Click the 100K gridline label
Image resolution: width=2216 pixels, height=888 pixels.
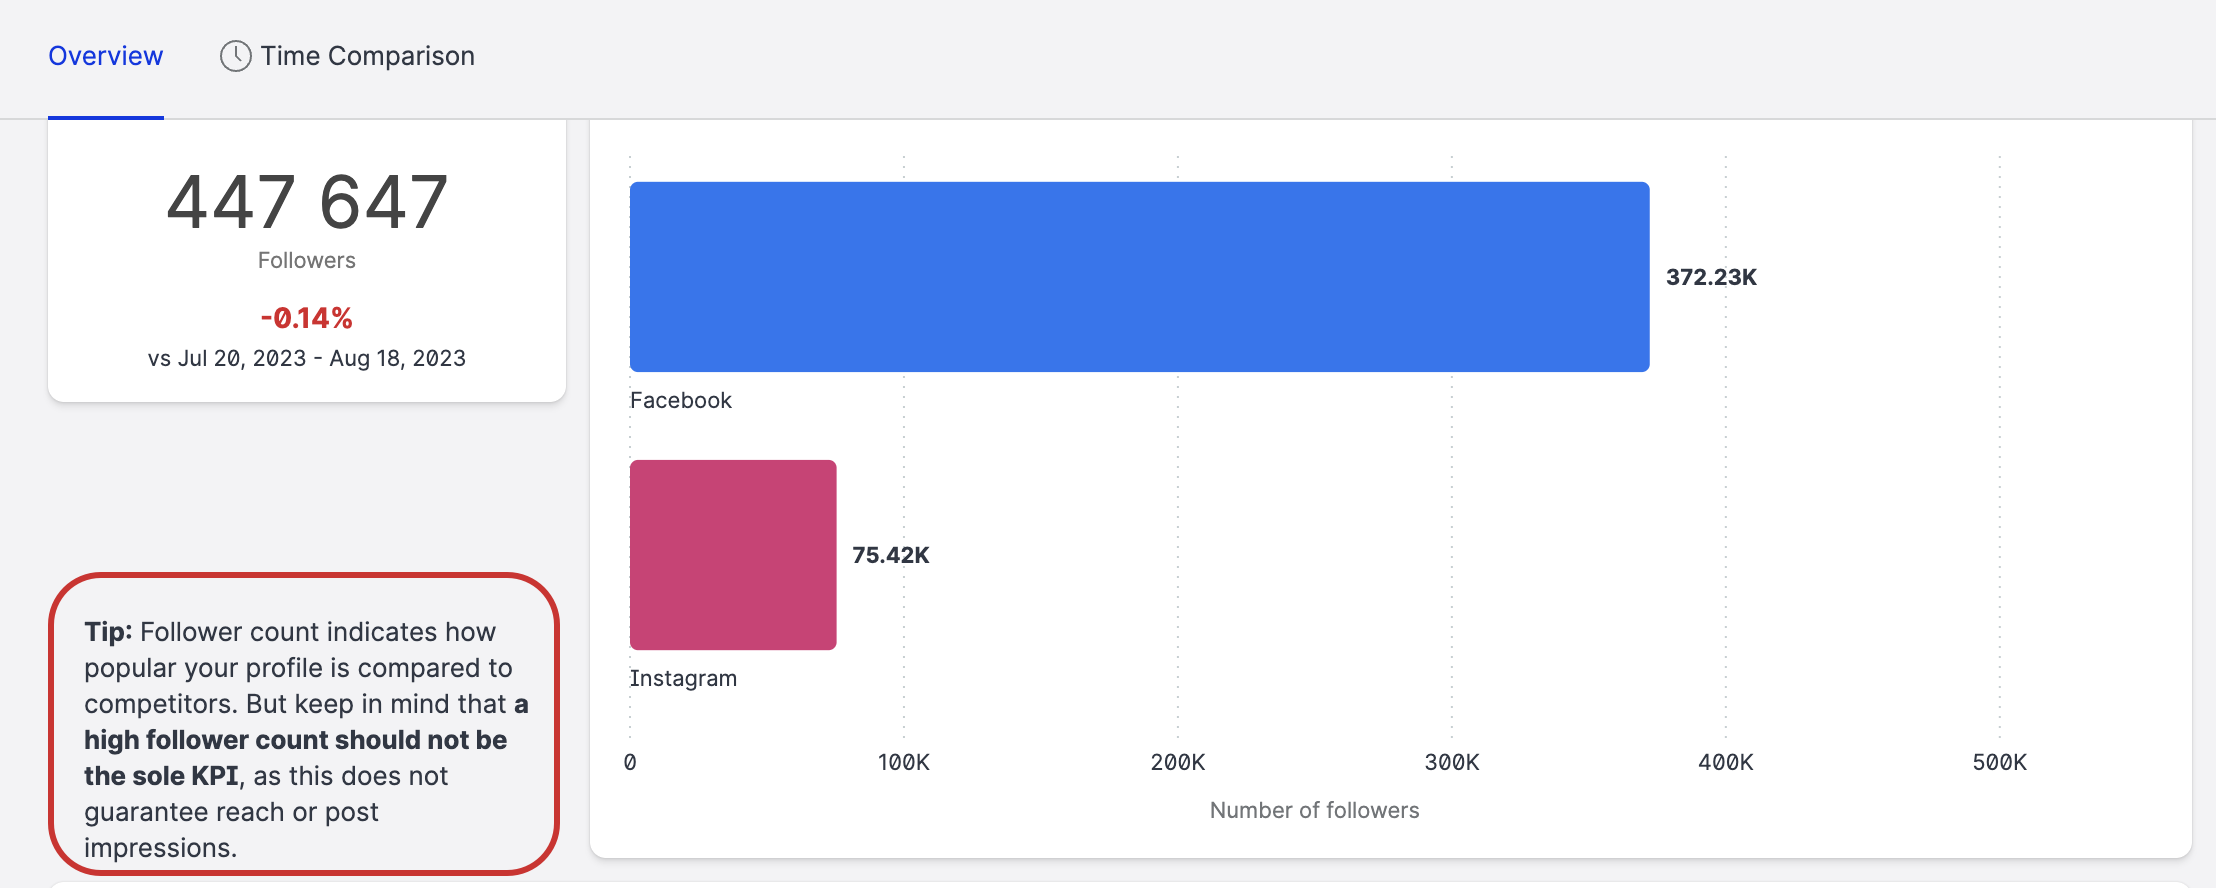[x=904, y=762]
